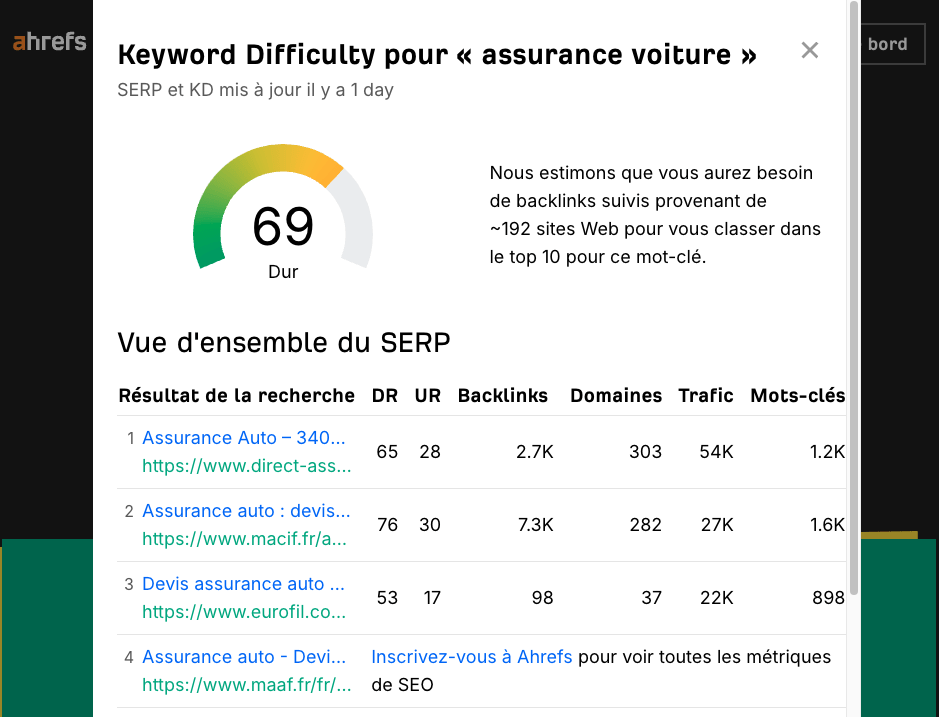The width and height of the screenshot is (939, 717).
Task: Open the eurofil URL link
Action: (246, 612)
